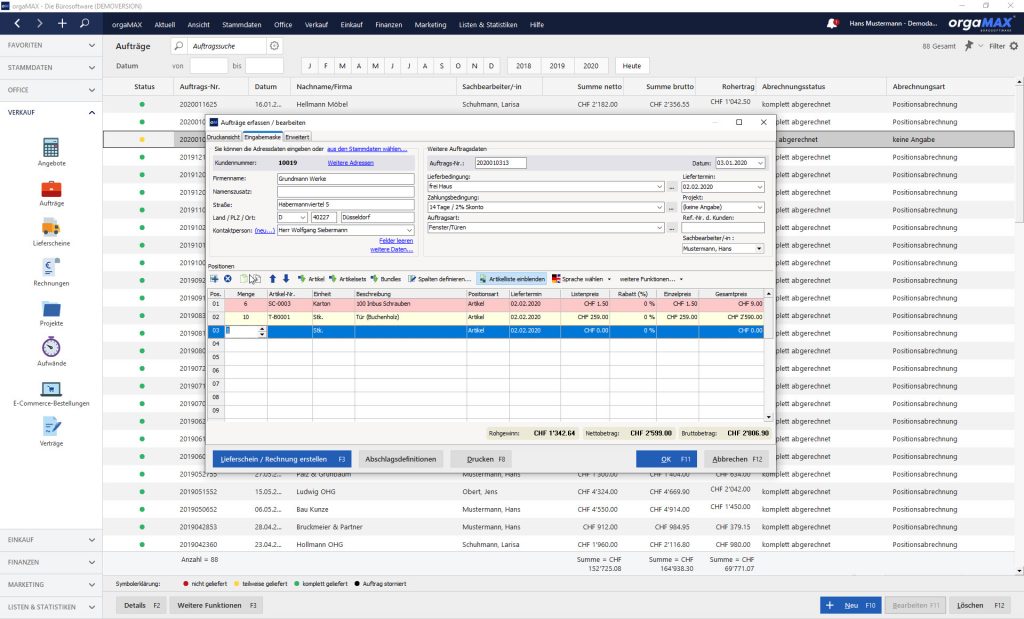
Task: Open the Aufwände clock icon
Action: coord(51,347)
